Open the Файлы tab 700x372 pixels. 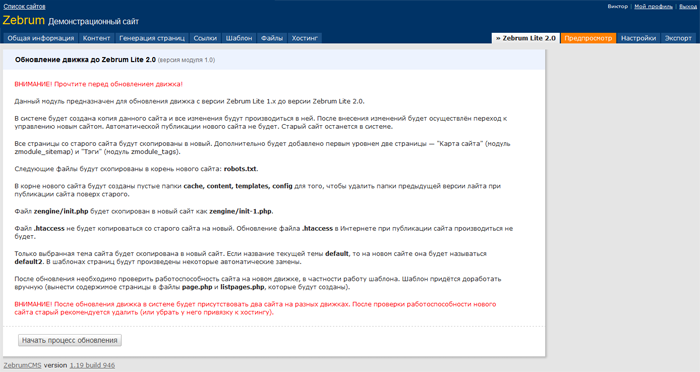pyautogui.click(x=272, y=38)
